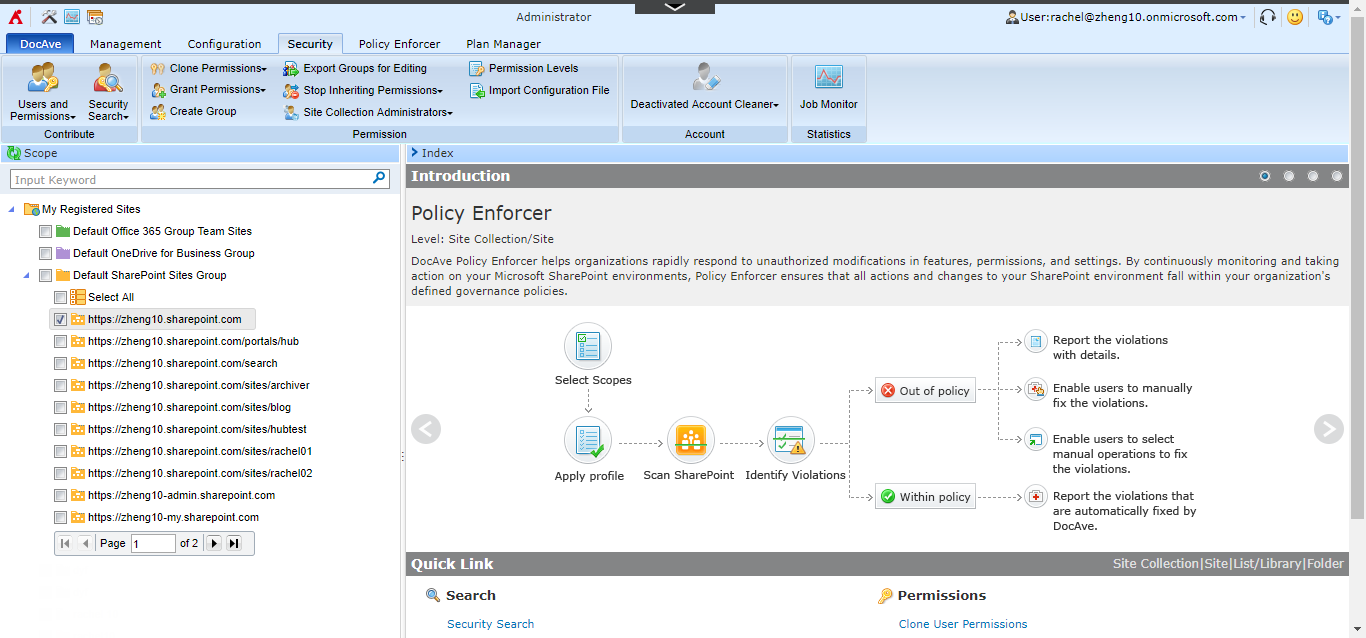Click the Security Search quick link
The width and height of the screenshot is (1366, 638).
point(490,624)
